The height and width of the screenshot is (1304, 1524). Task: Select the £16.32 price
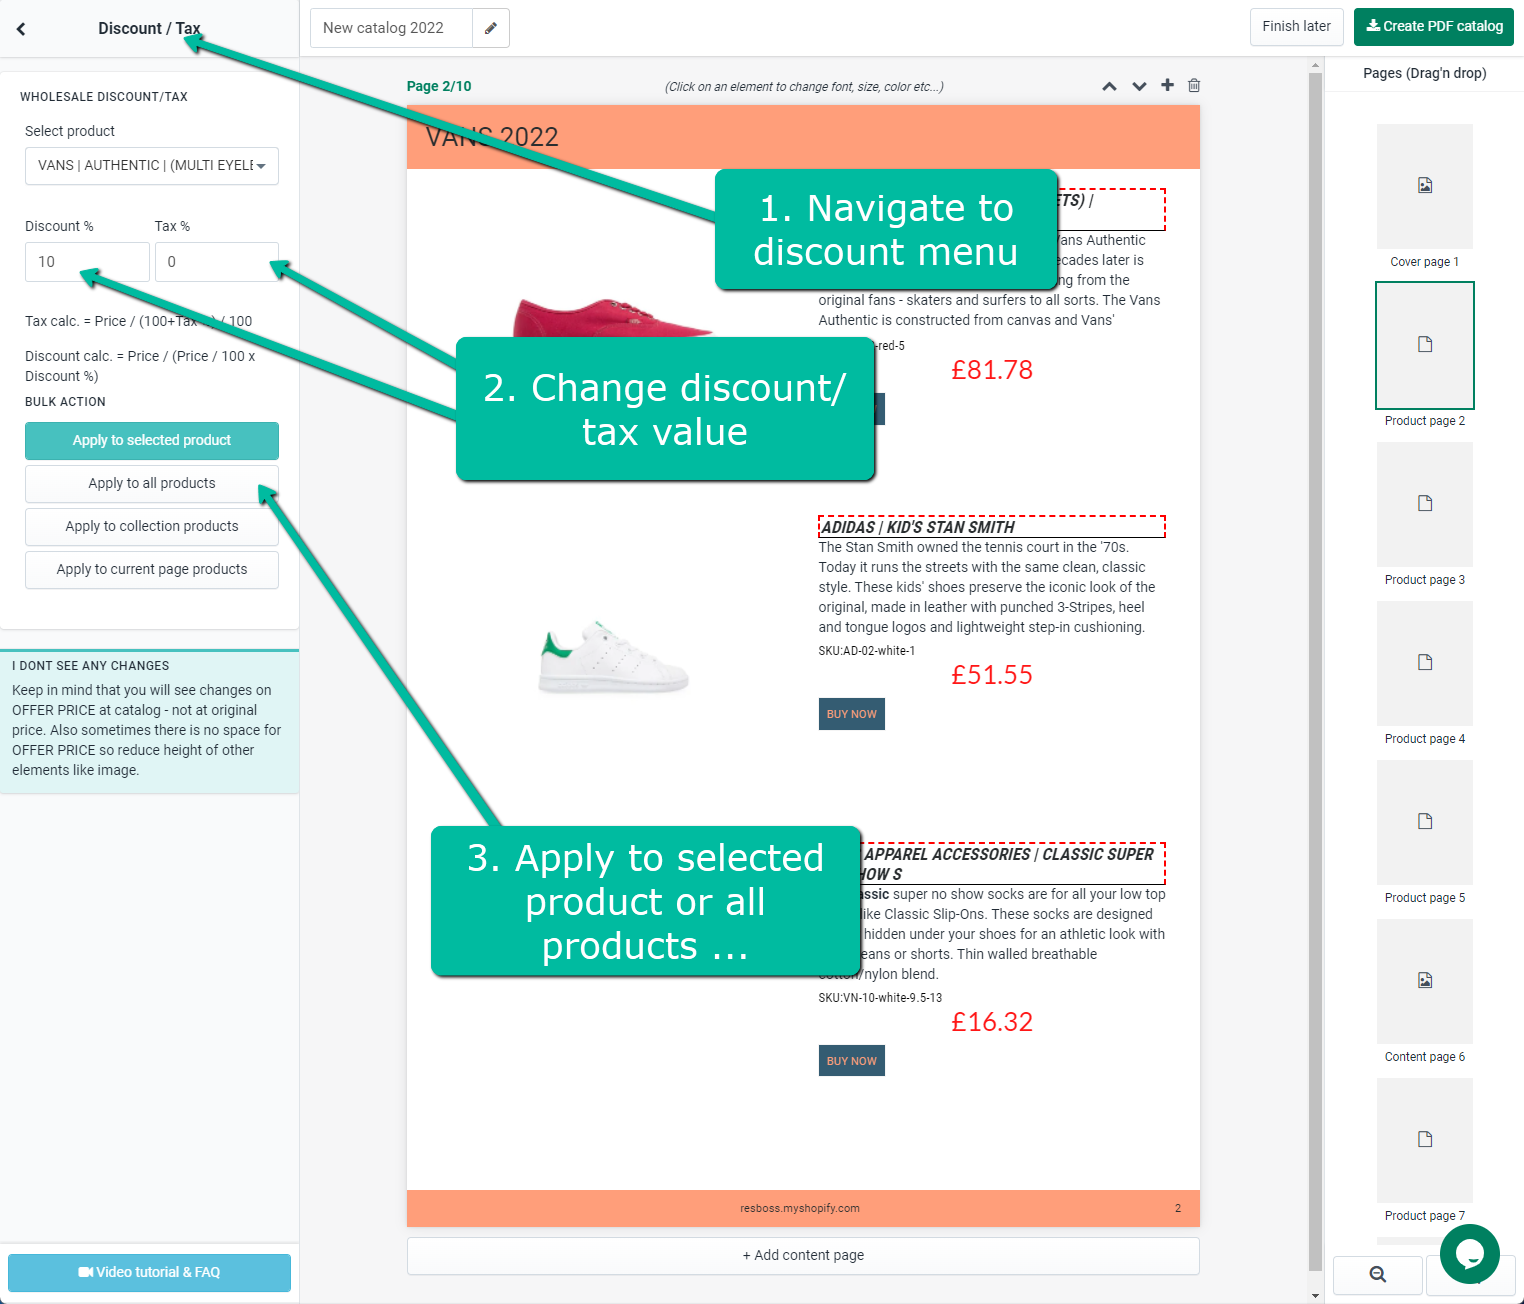(x=992, y=1022)
